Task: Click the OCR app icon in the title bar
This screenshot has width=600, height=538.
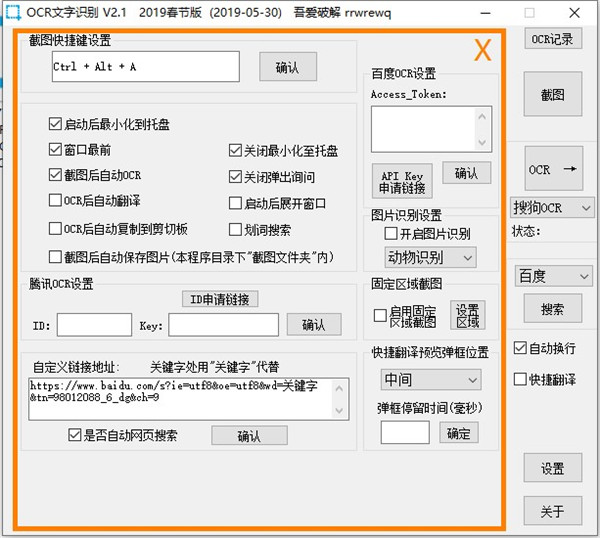Action: point(13,12)
